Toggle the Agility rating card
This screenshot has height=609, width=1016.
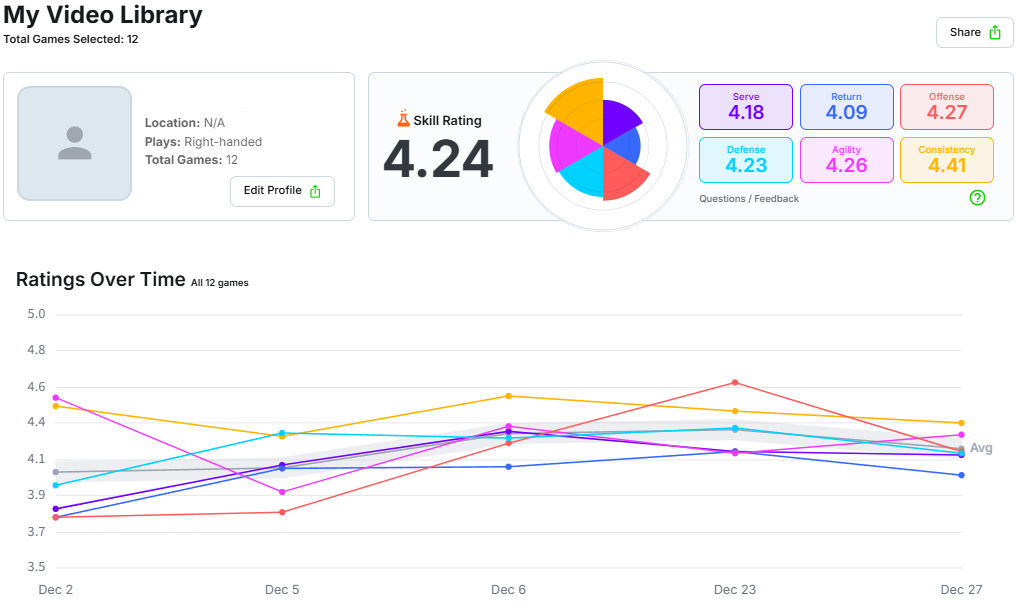[x=846, y=160]
